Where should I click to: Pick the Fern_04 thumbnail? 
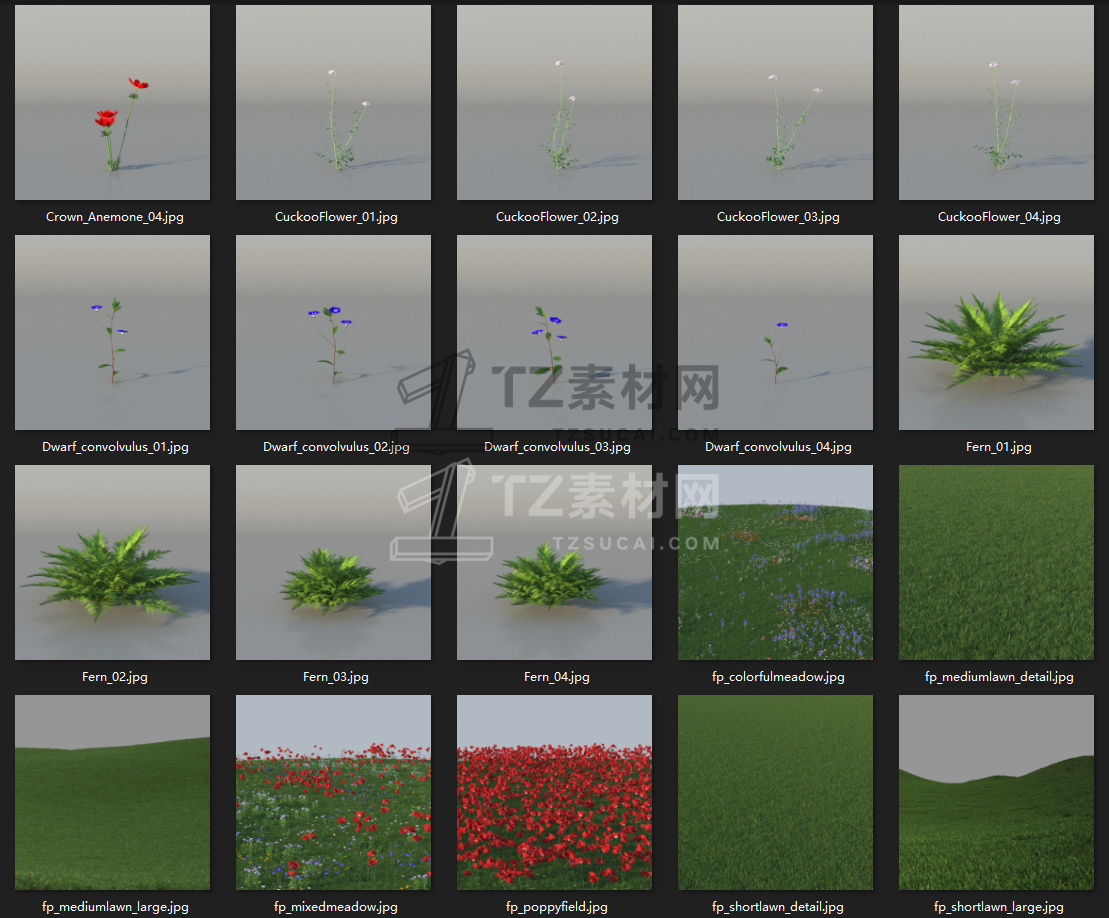(554, 562)
